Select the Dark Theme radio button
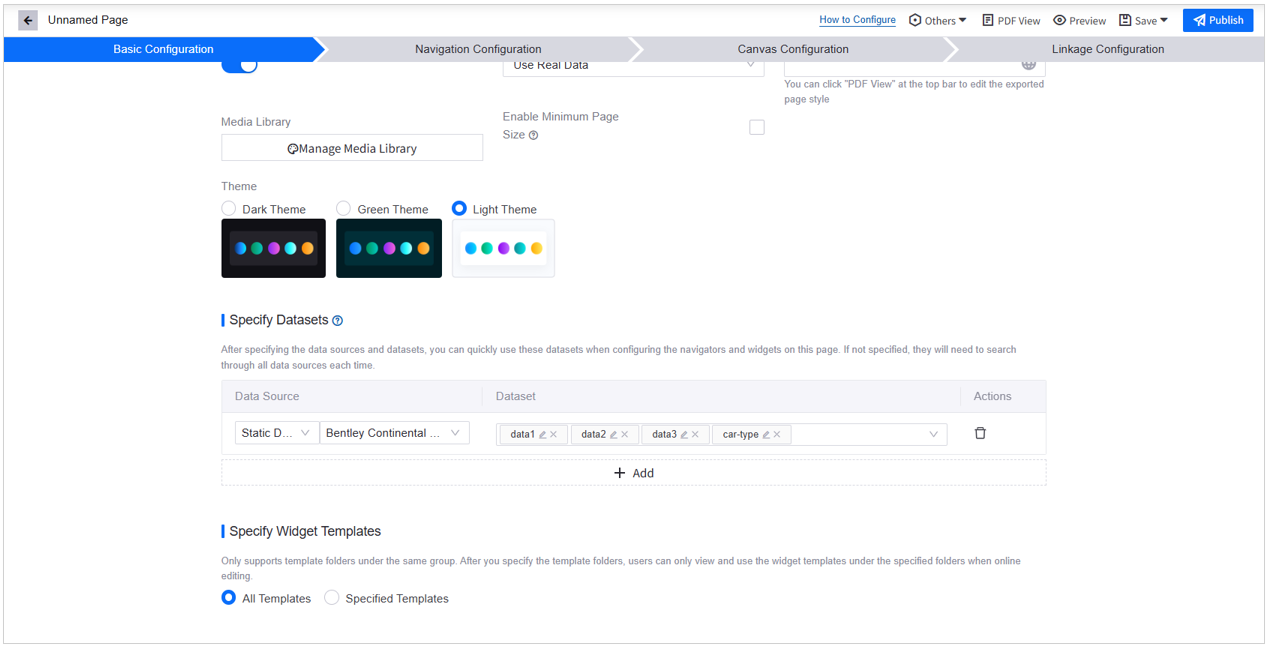Screen dimensions: 1271x648 coord(229,208)
